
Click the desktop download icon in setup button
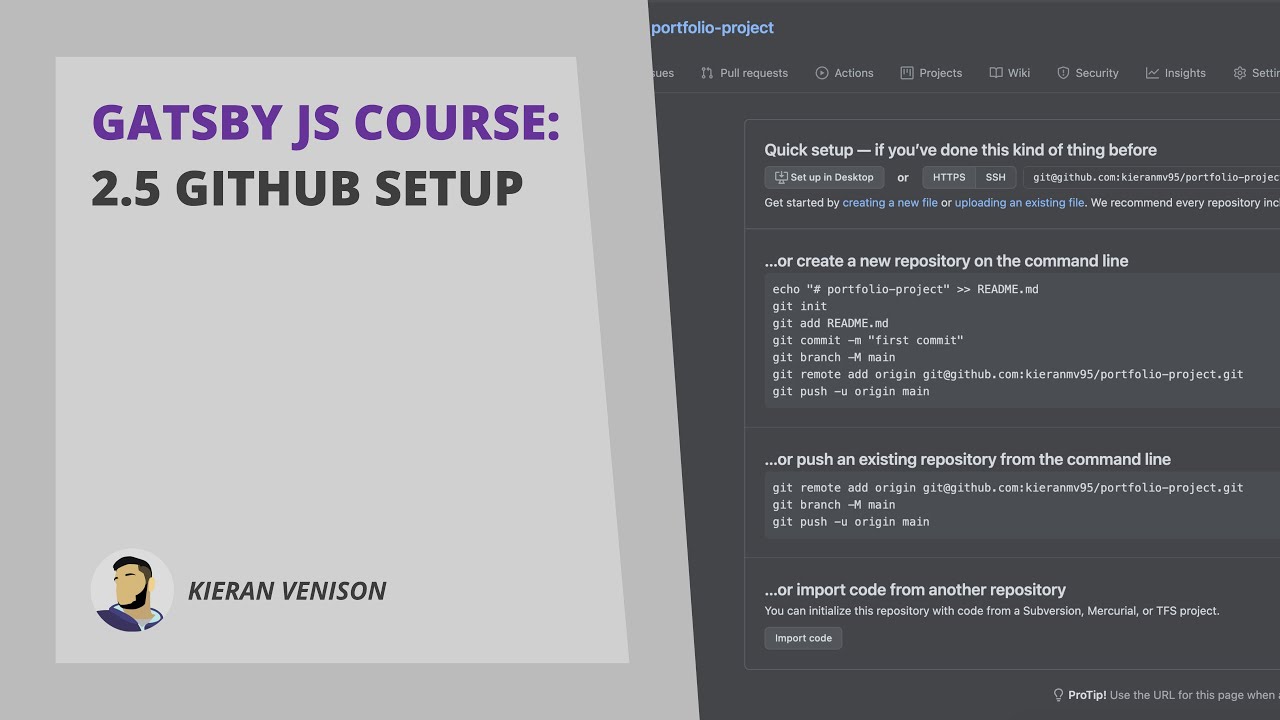781,177
